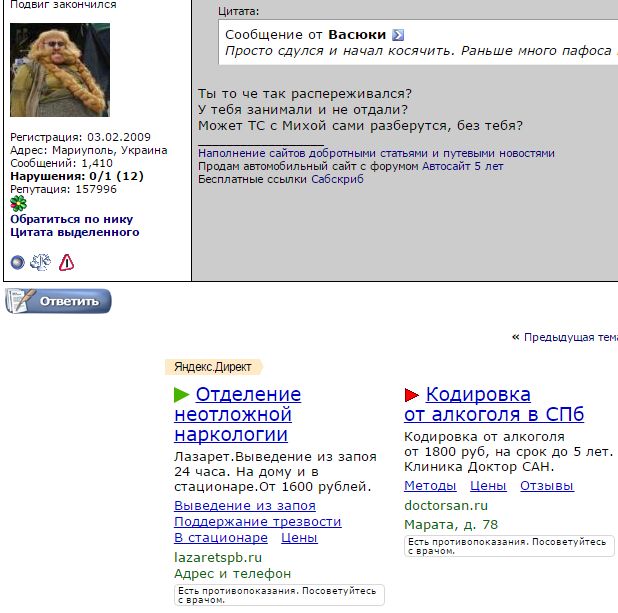The image size is (618, 613).
Task: Open В стационаре sublink
Action: [x=221, y=538]
